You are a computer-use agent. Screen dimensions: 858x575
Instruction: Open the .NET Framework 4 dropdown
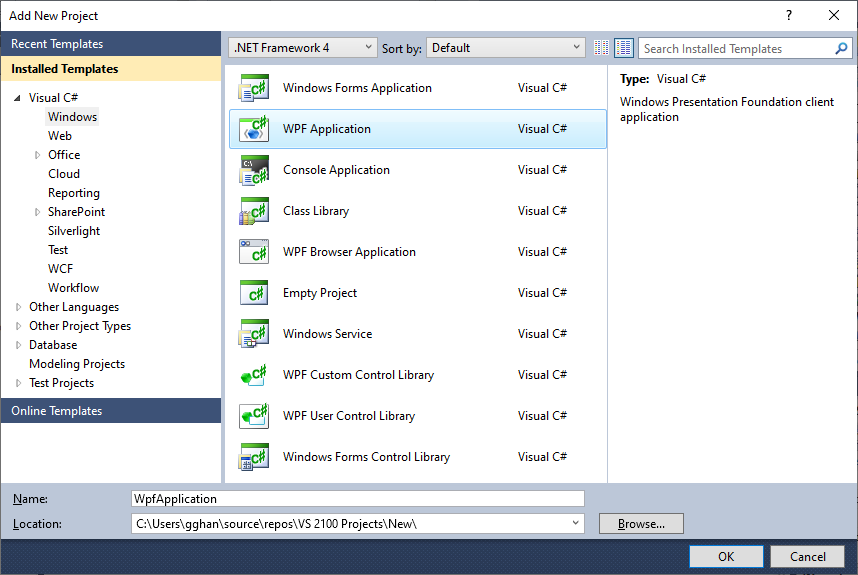[x=302, y=48]
